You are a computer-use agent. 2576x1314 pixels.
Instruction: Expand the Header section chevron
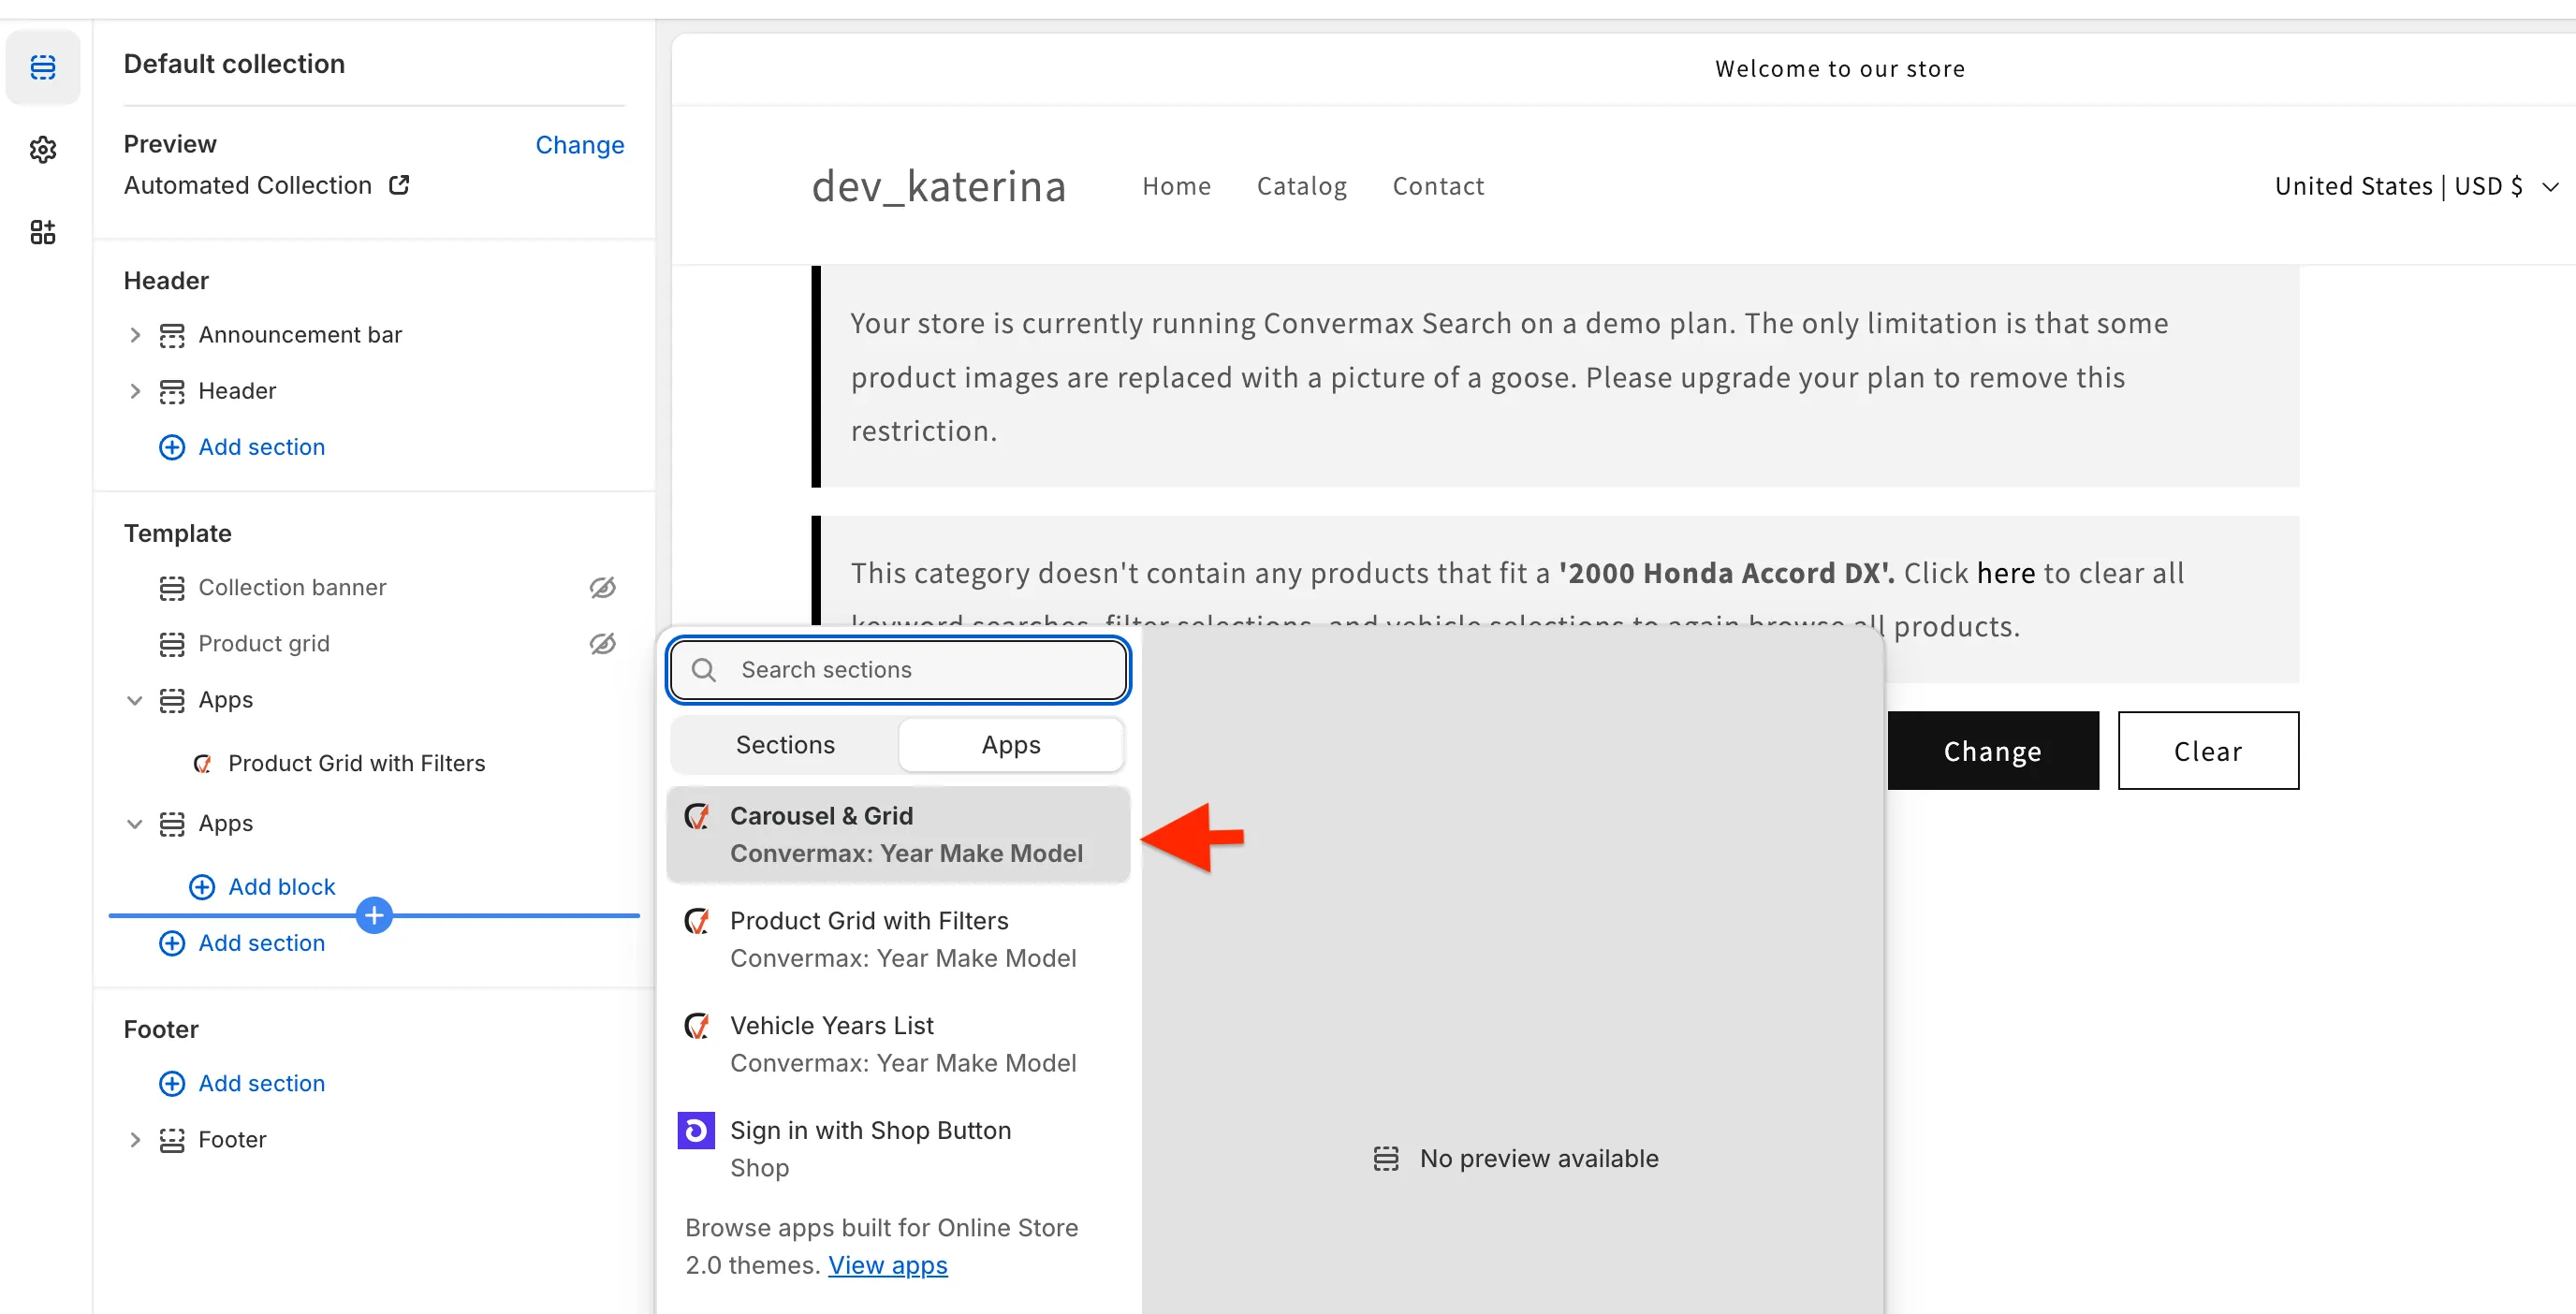click(x=135, y=391)
